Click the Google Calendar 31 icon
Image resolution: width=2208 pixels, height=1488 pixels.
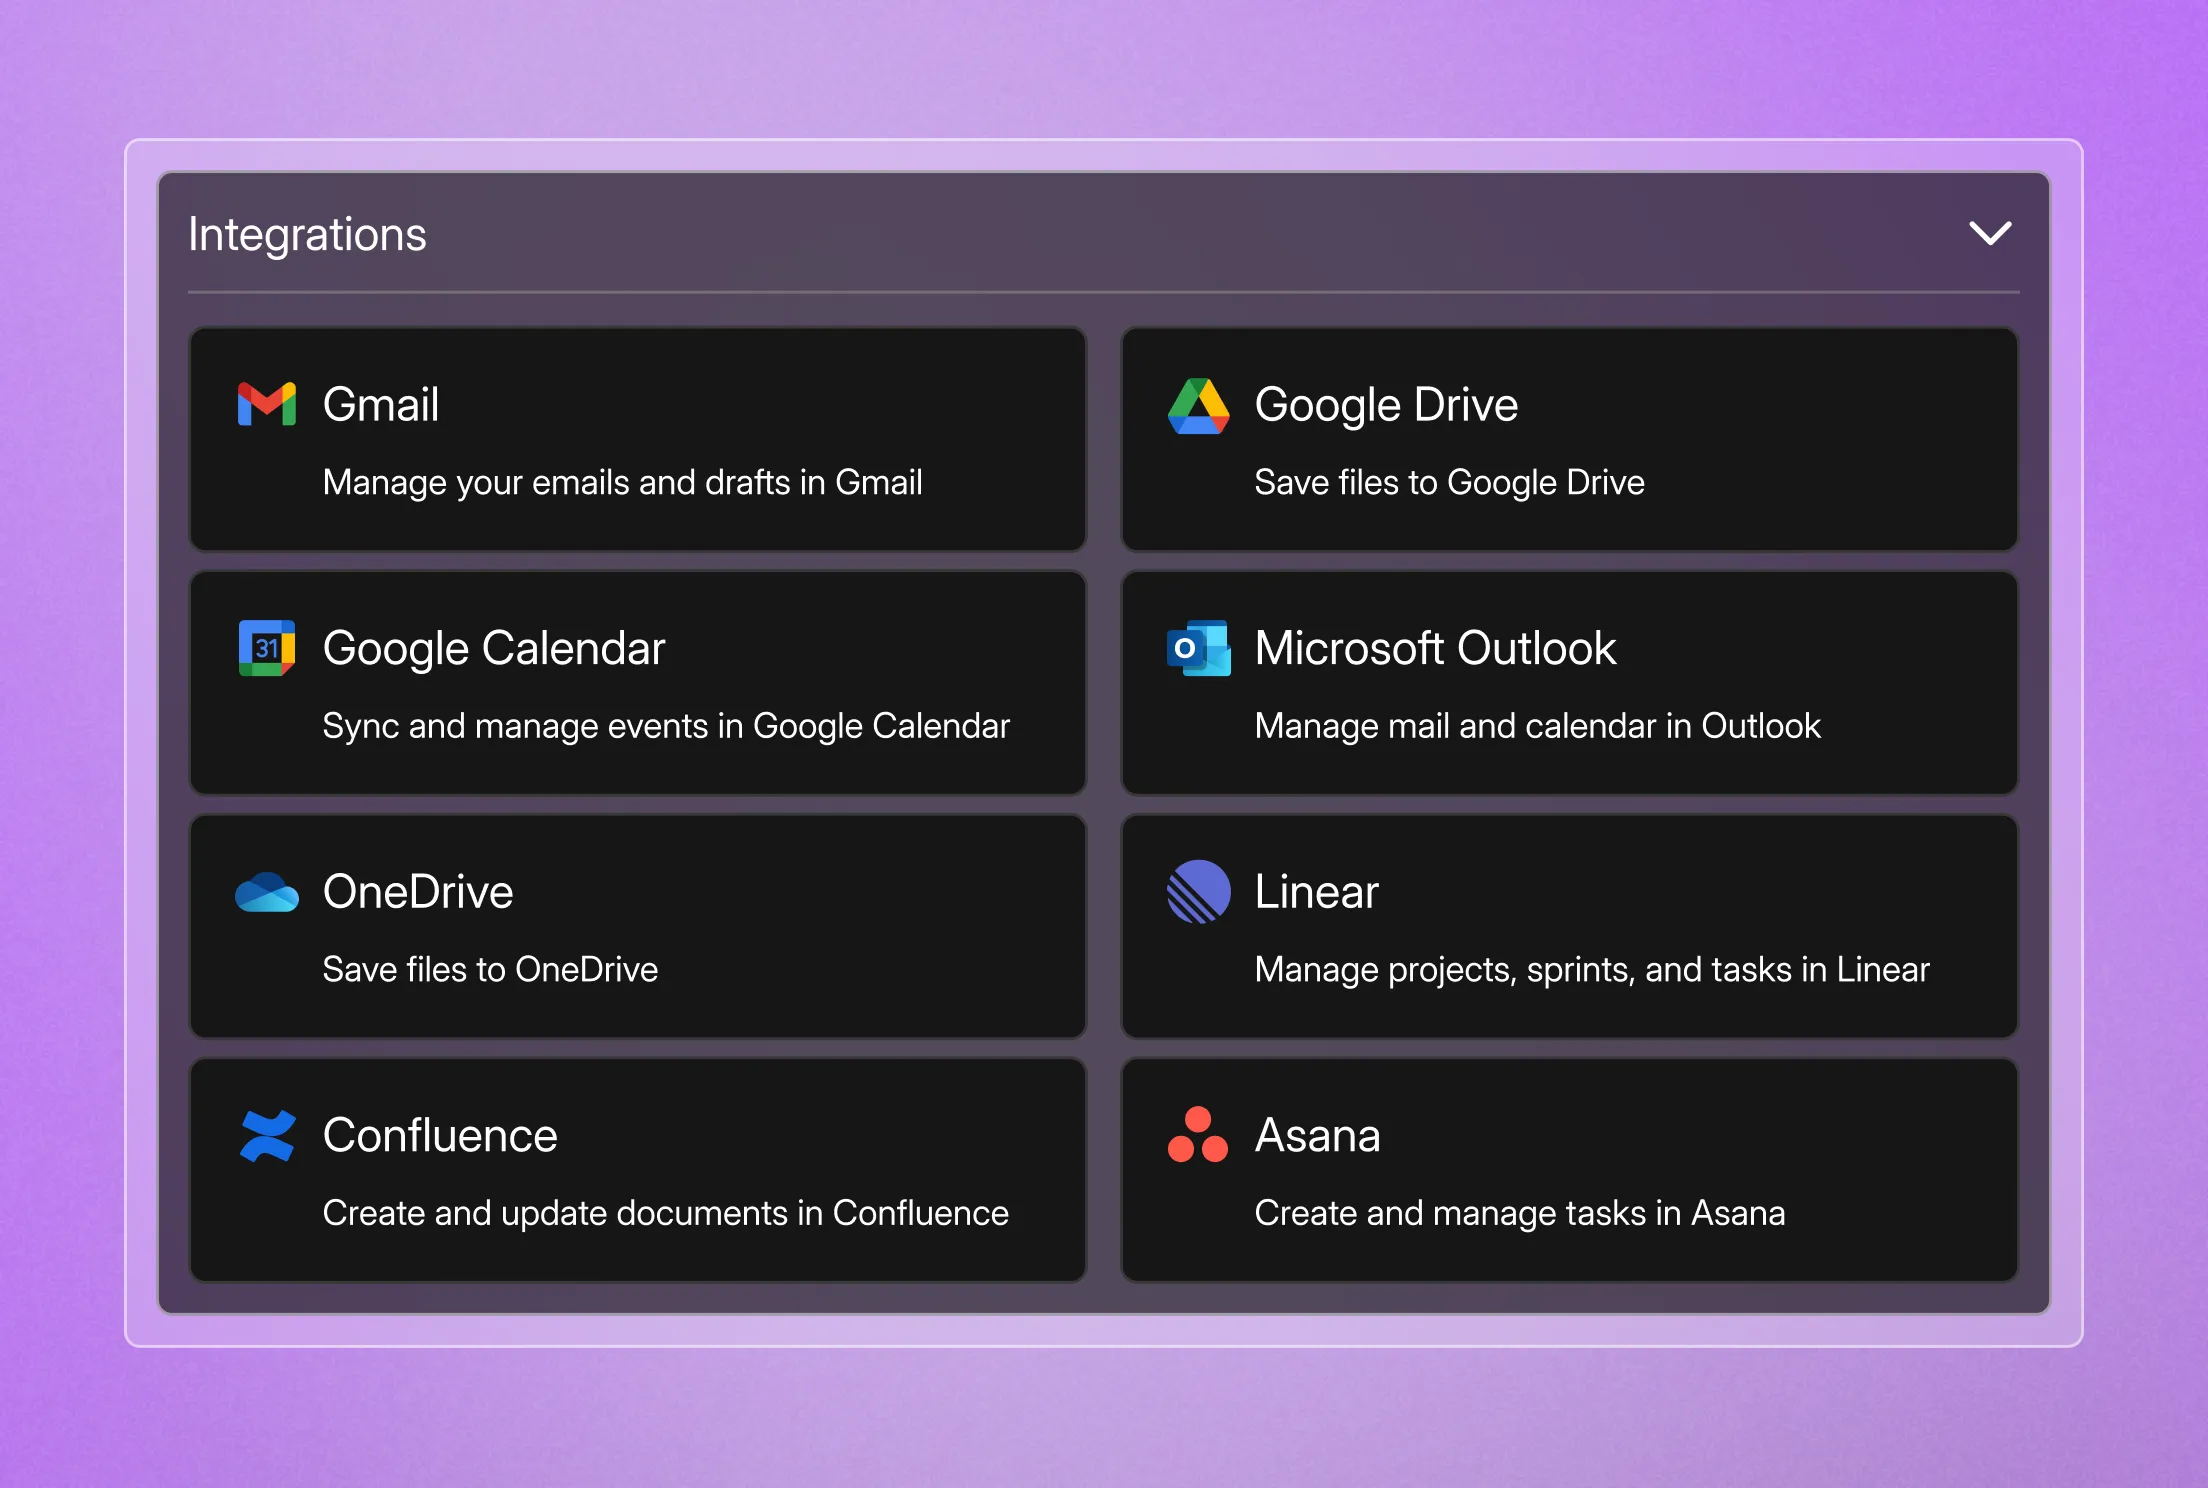266,648
